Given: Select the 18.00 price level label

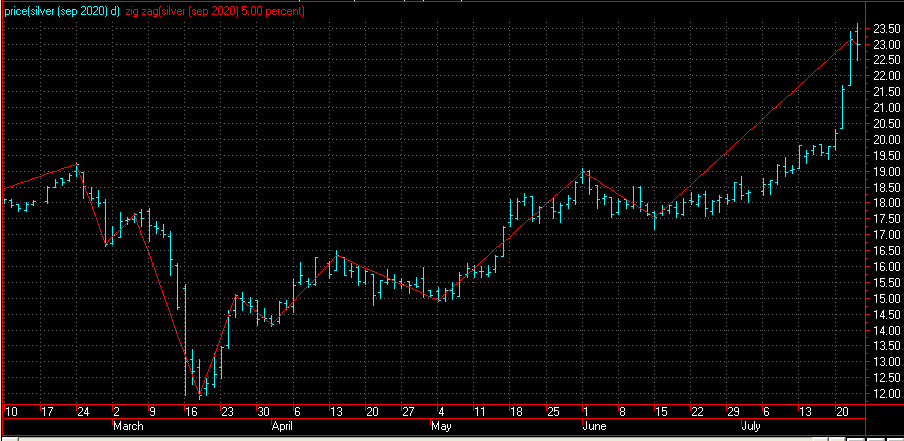Looking at the screenshot, I should tap(885, 203).
